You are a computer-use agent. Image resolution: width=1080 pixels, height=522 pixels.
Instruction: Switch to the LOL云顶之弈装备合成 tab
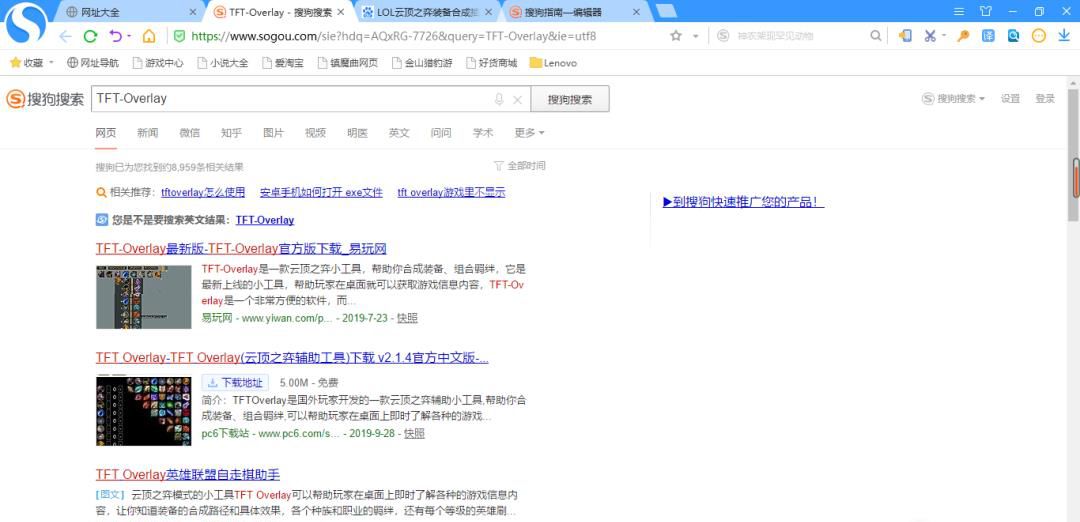coord(426,12)
